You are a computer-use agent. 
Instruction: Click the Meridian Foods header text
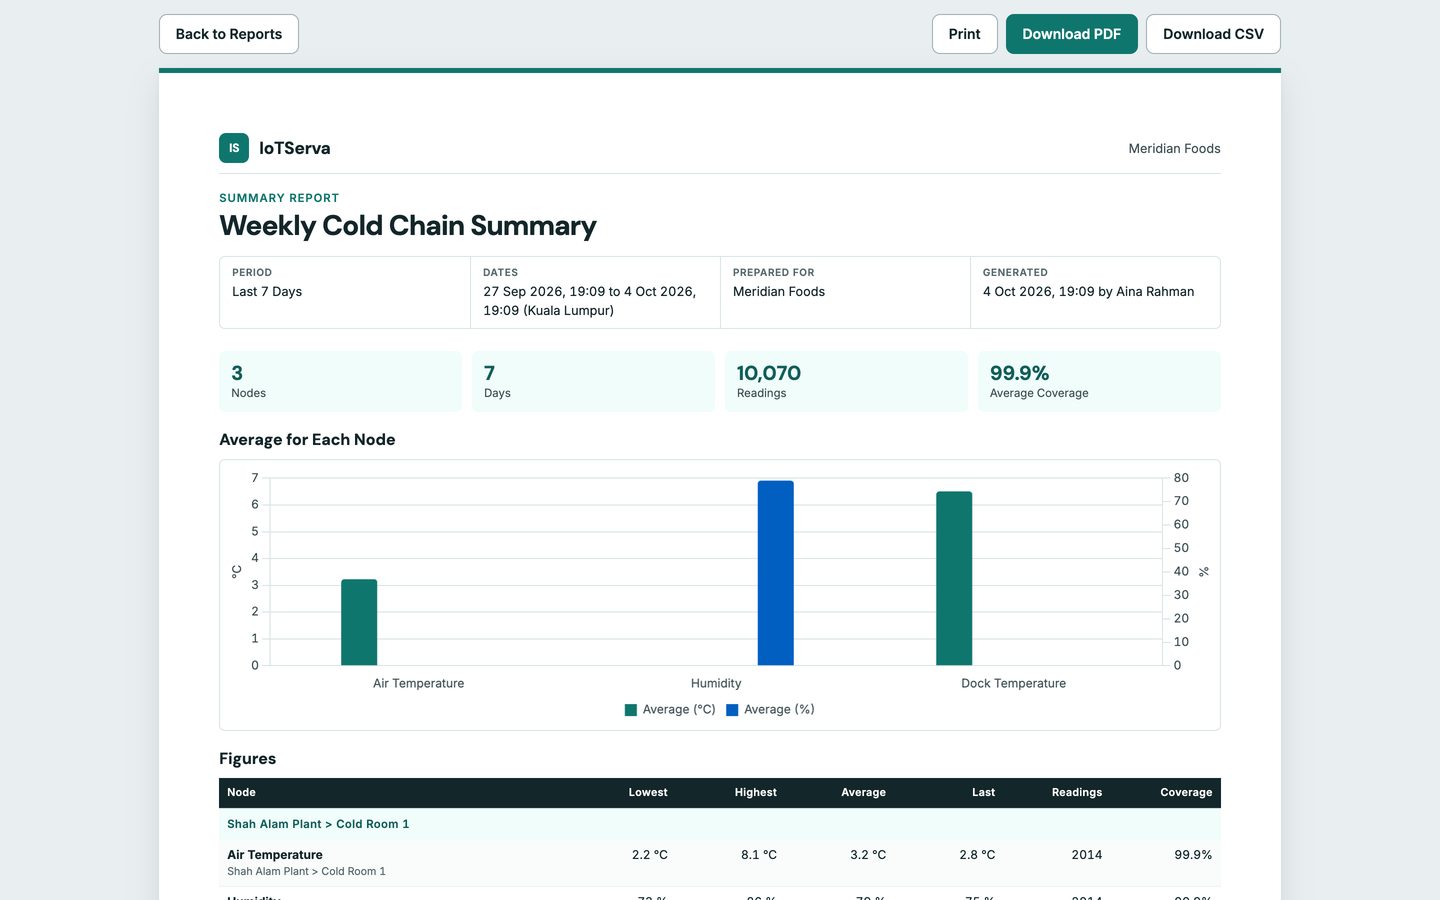[1174, 149]
